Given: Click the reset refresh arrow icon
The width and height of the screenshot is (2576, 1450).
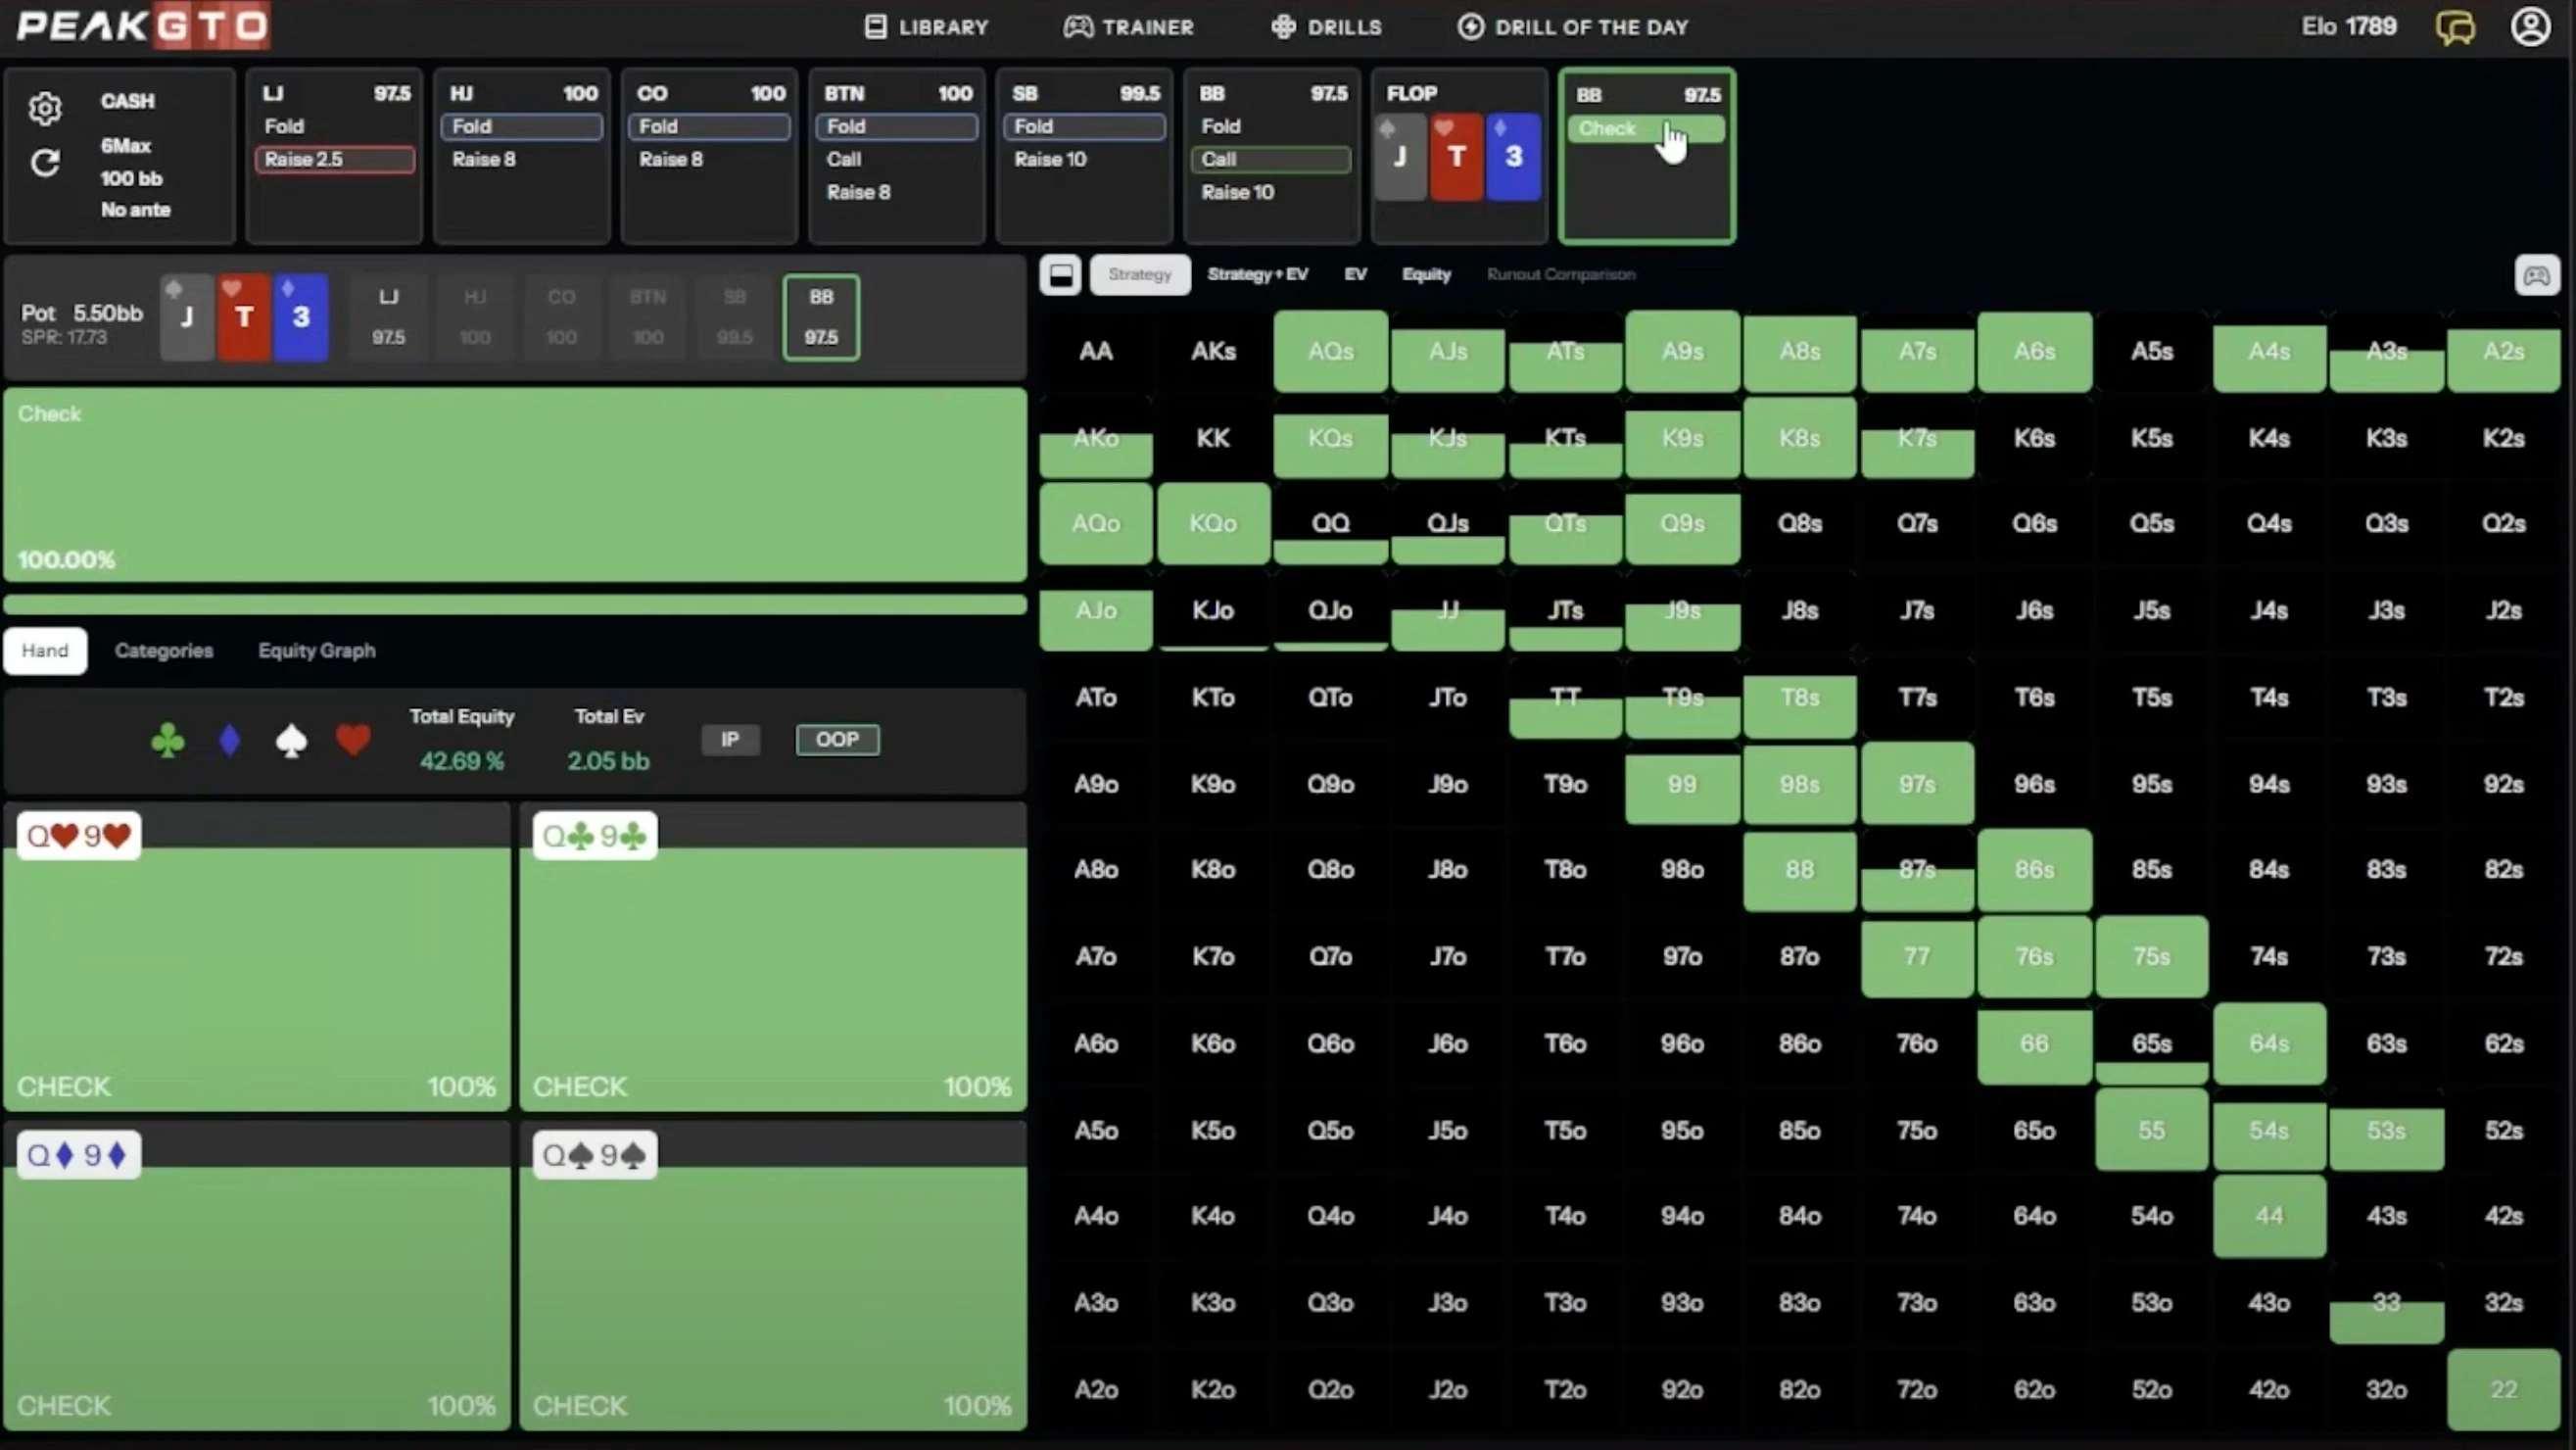Looking at the screenshot, I should 45,163.
